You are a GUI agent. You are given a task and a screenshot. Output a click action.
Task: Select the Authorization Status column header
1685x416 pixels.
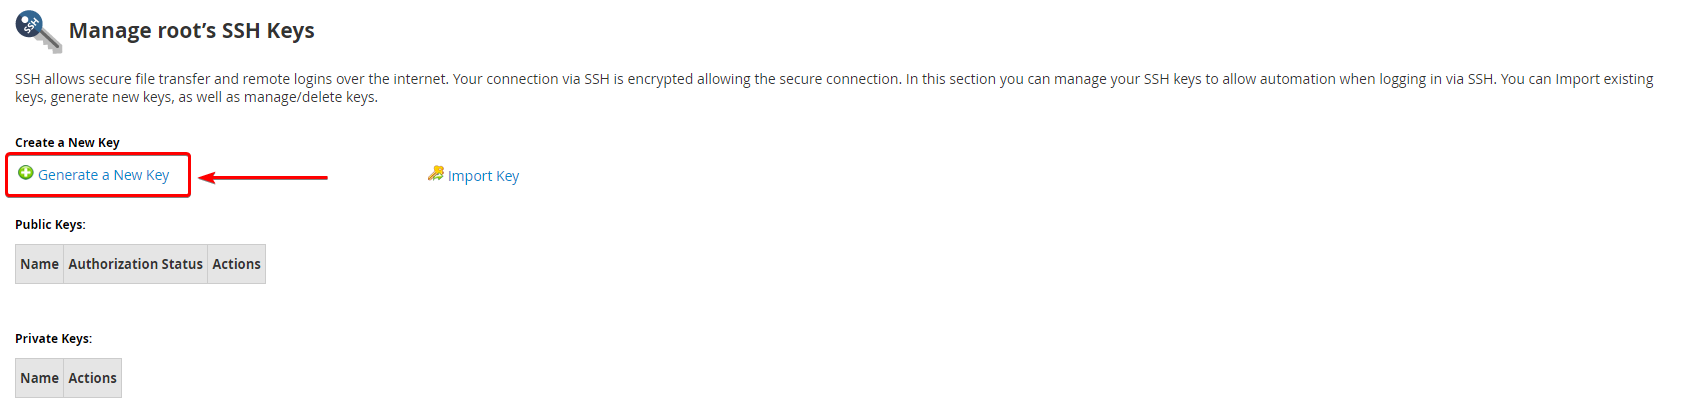coord(135,264)
